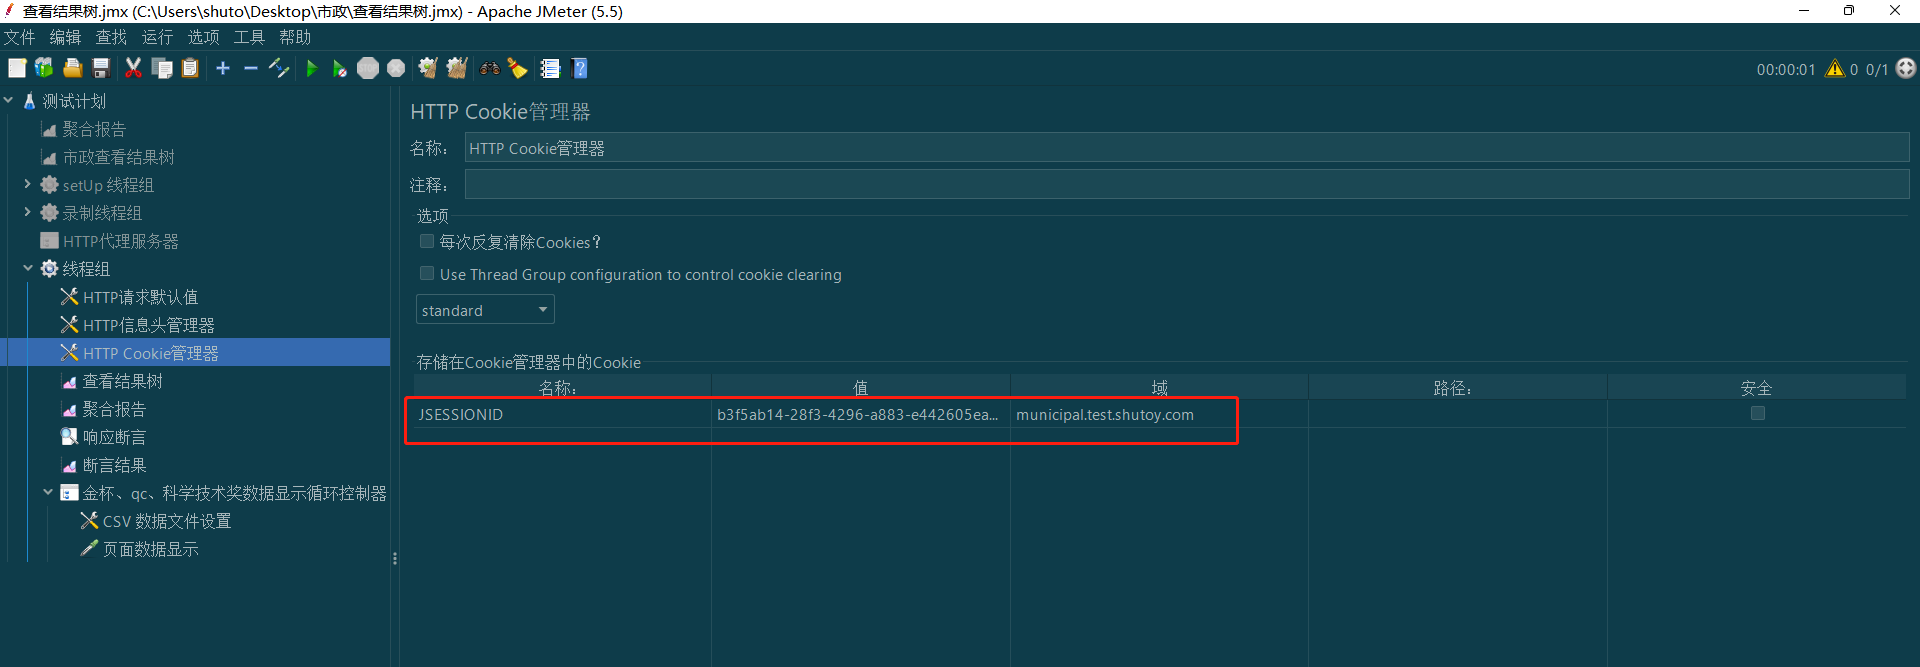Open the 文件 menu
The height and width of the screenshot is (667, 1920).
tap(19, 37)
